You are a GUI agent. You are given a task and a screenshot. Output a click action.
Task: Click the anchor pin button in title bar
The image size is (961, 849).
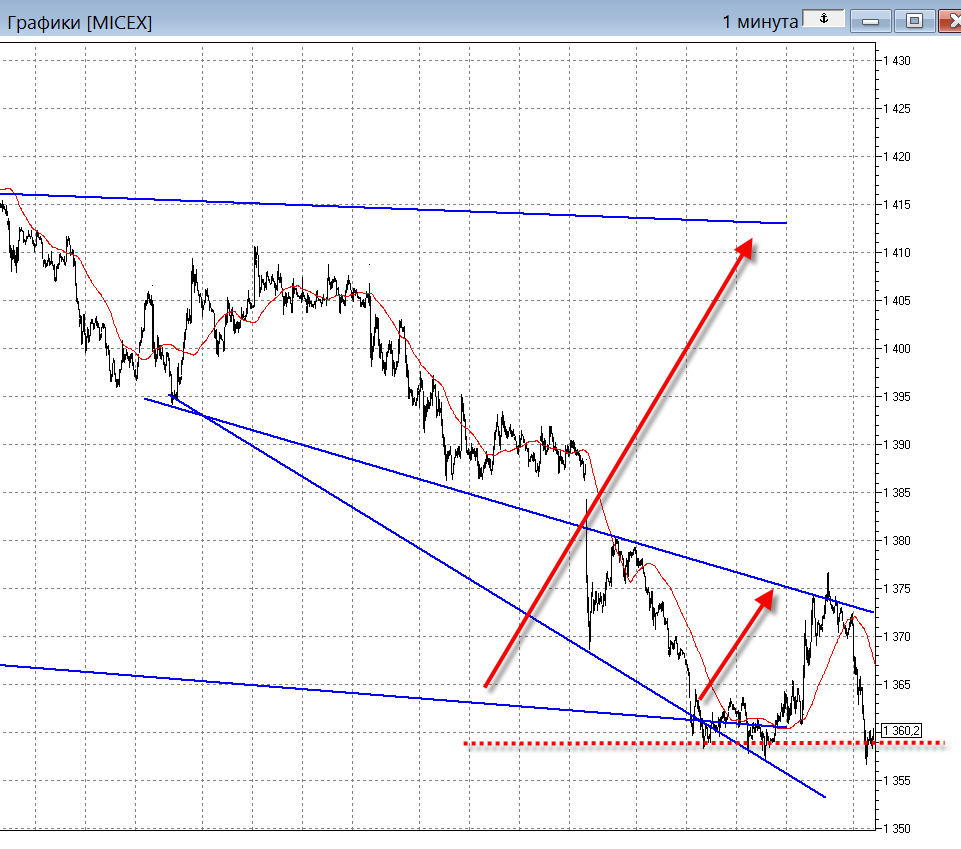(824, 19)
